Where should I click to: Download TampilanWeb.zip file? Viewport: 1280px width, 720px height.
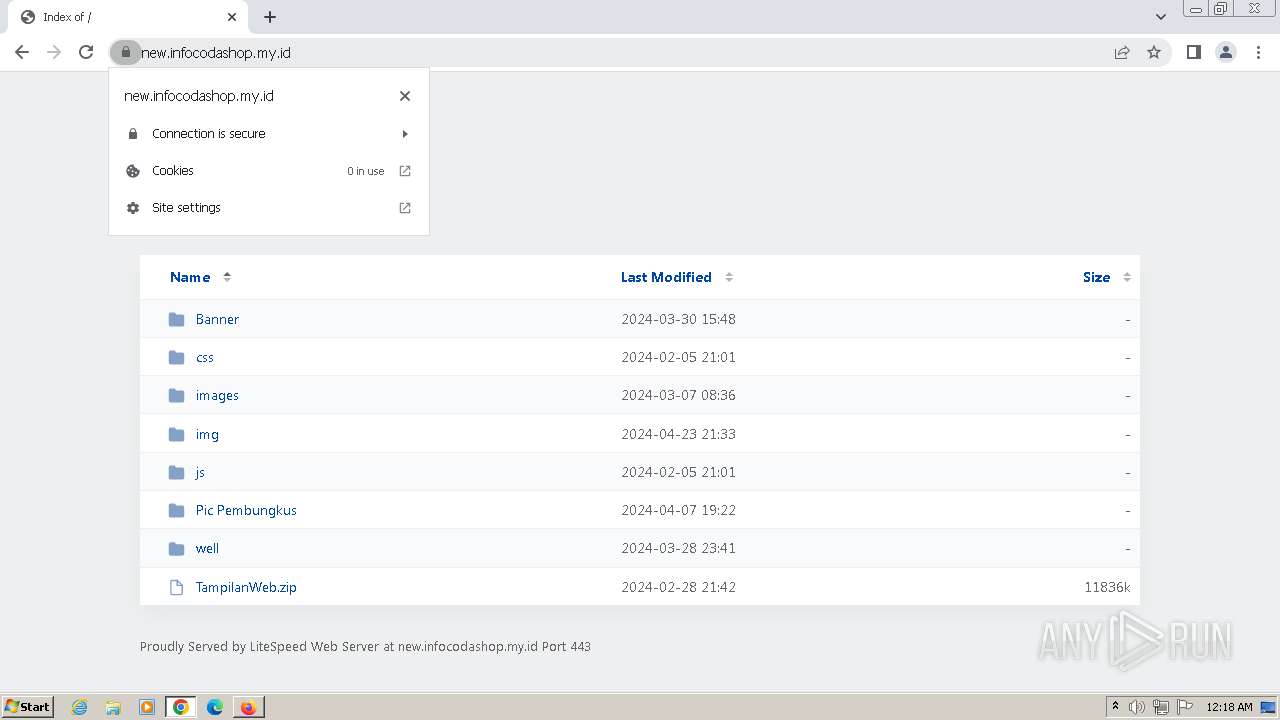click(246, 587)
